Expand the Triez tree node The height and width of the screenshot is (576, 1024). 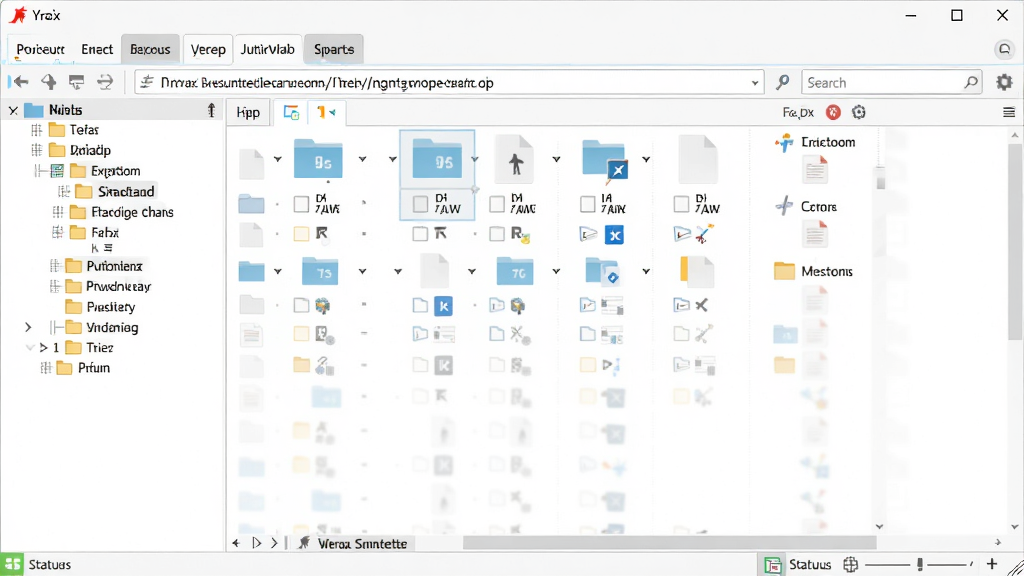pos(44,347)
